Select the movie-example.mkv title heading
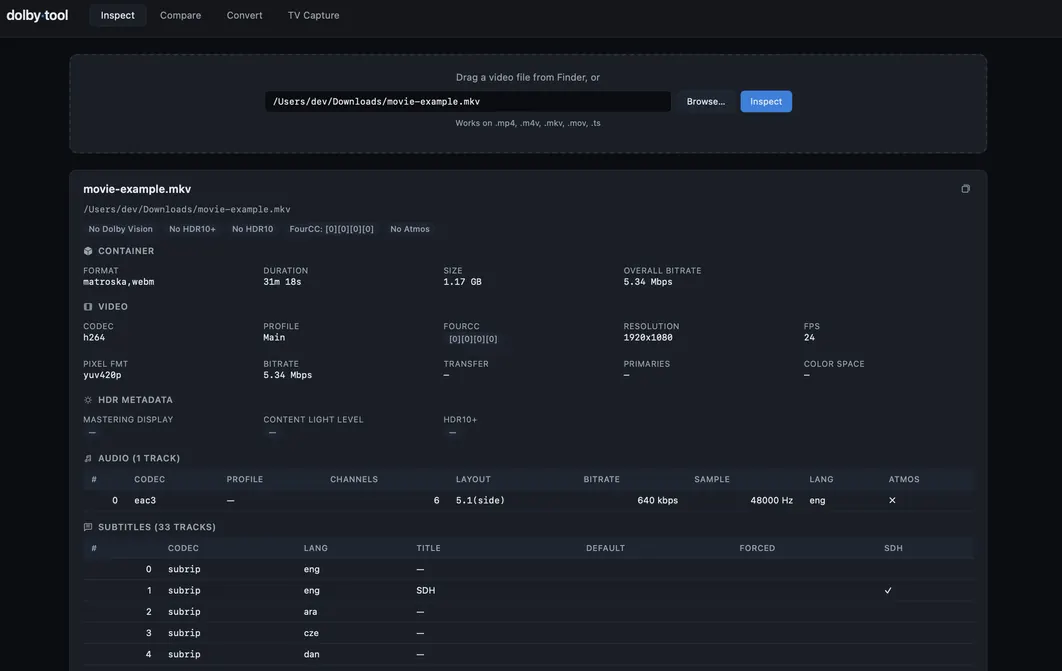This screenshot has height=671, width=1062. coord(137,189)
